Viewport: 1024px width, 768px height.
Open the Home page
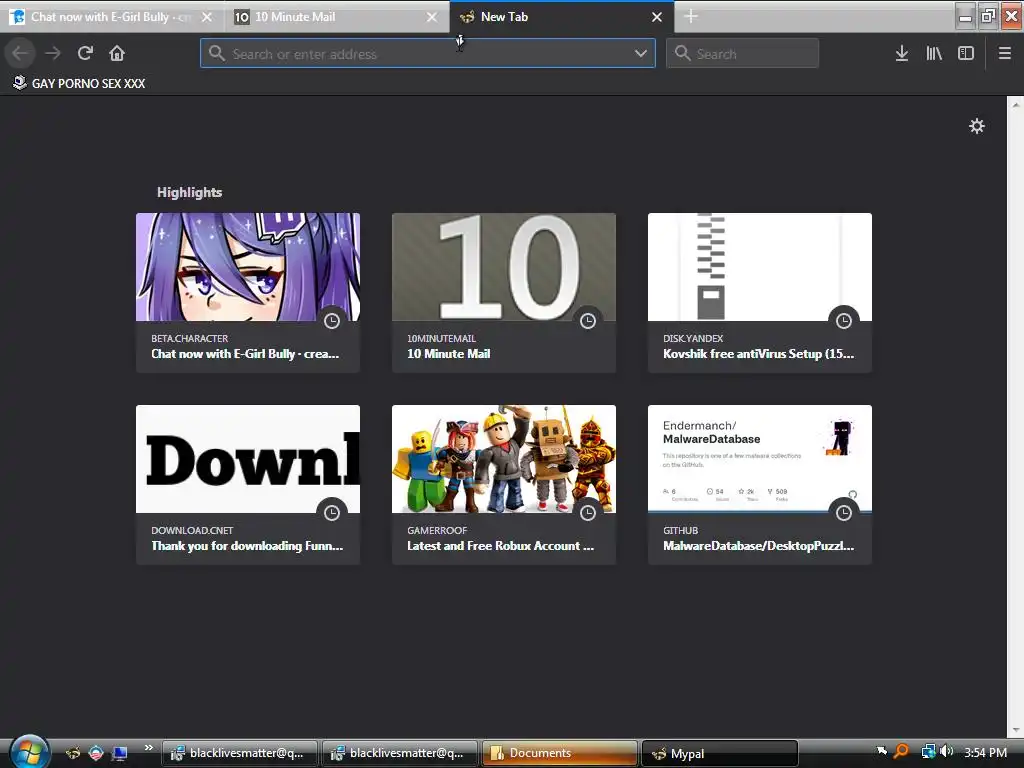pyautogui.click(x=117, y=53)
